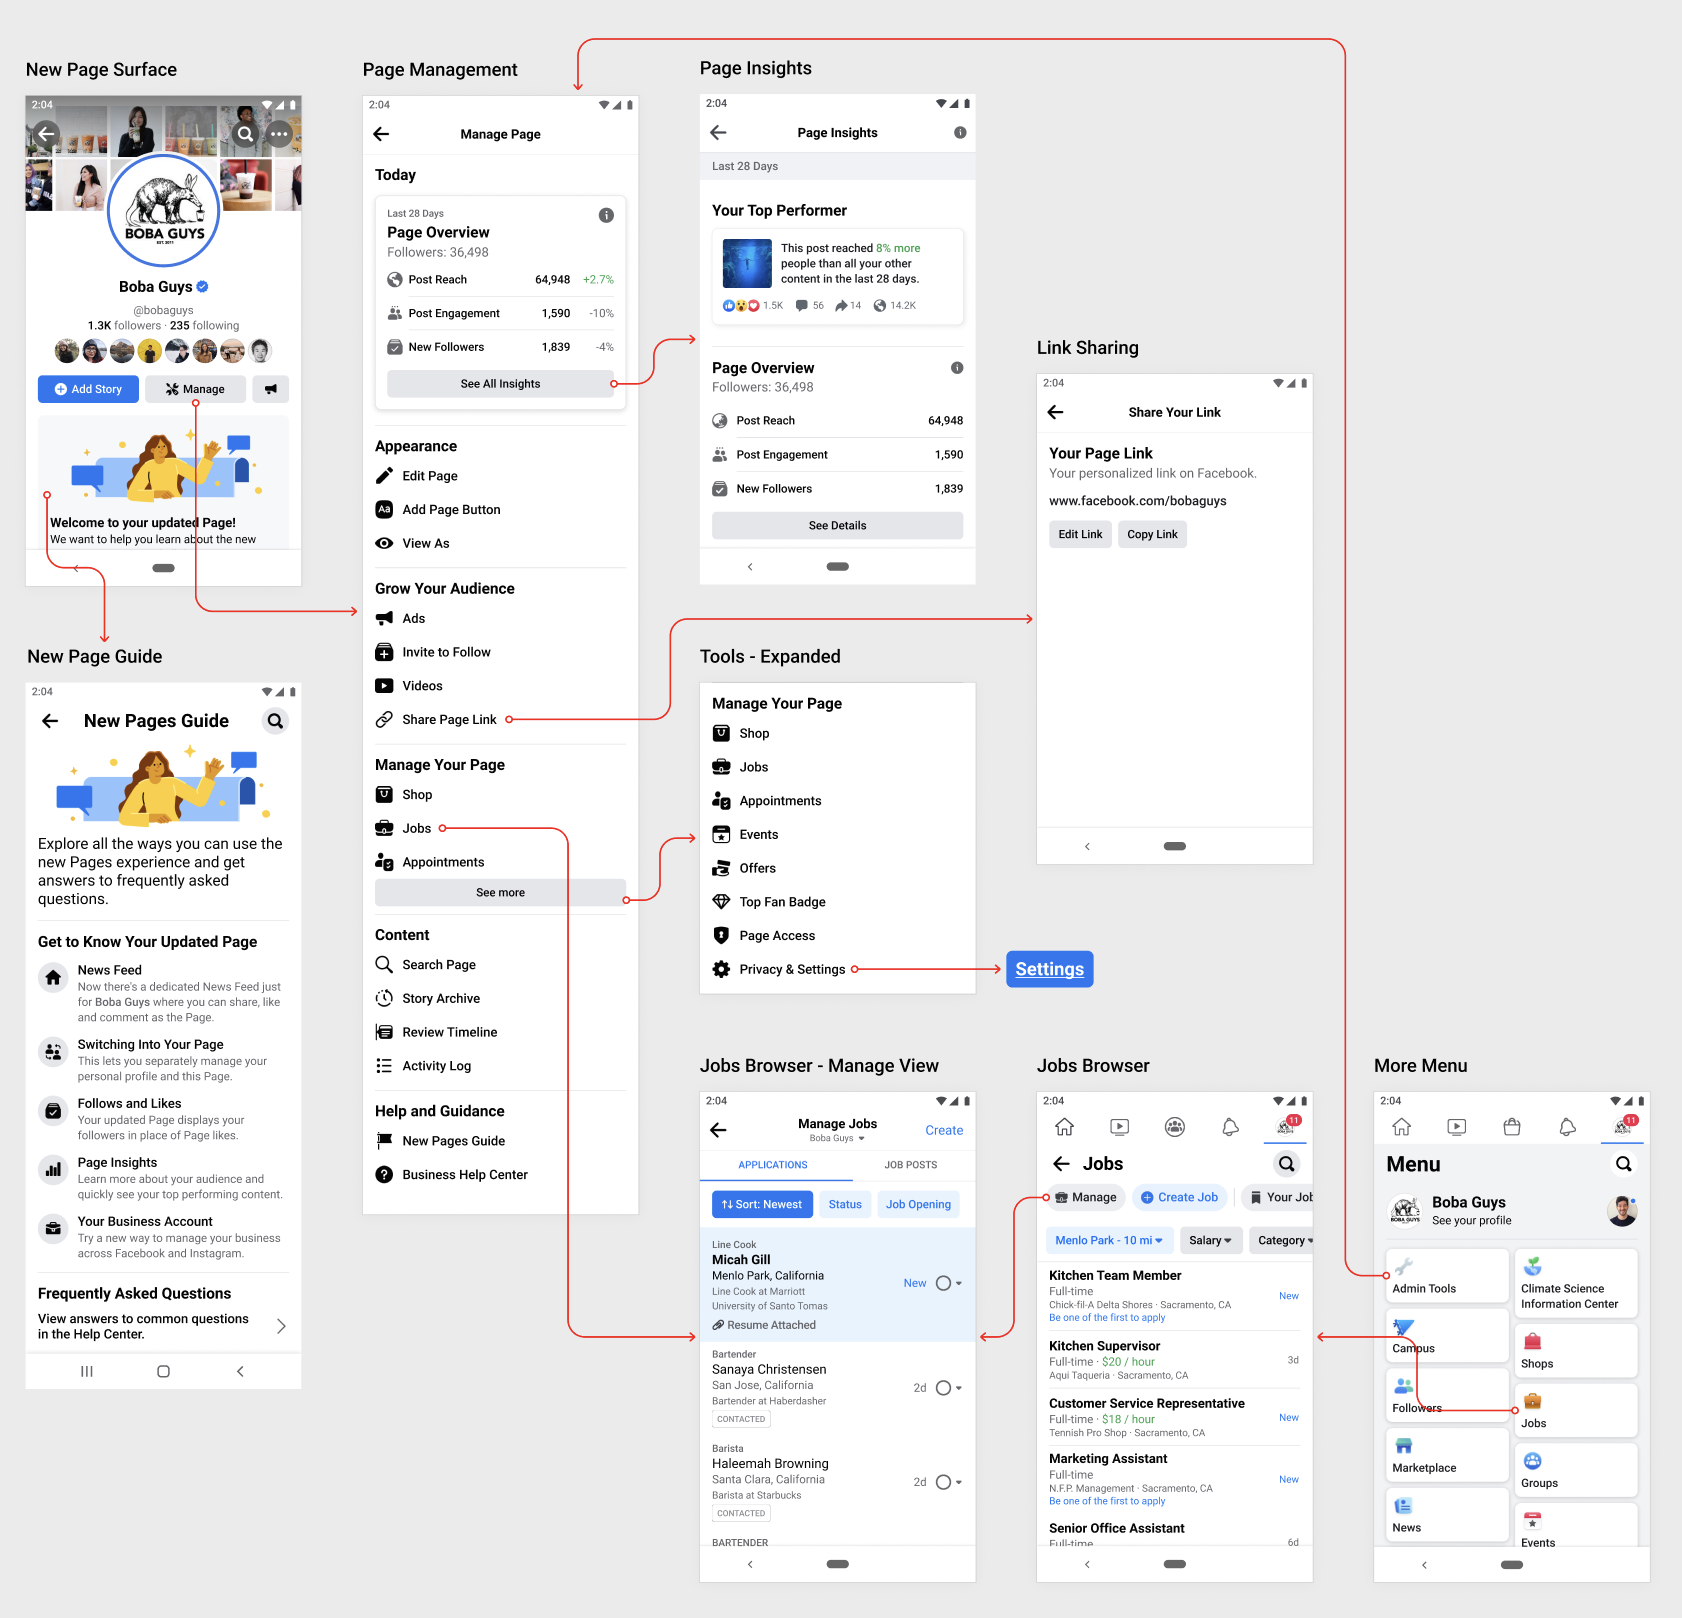
Task: Switch to APPLICATIONS tab
Action: click(x=773, y=1166)
